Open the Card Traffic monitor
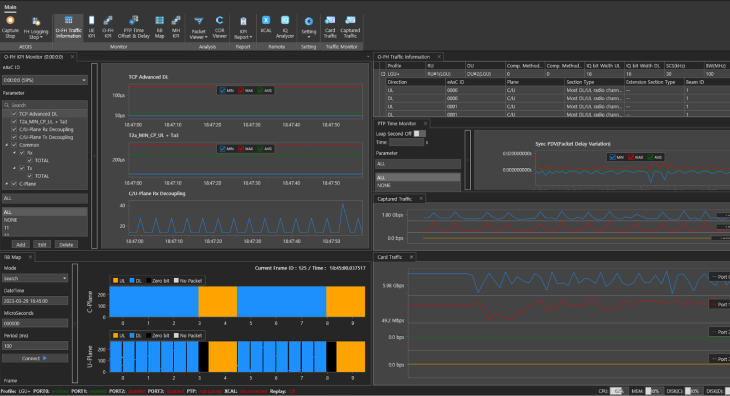This screenshot has width=730, height=396. click(x=330, y=27)
